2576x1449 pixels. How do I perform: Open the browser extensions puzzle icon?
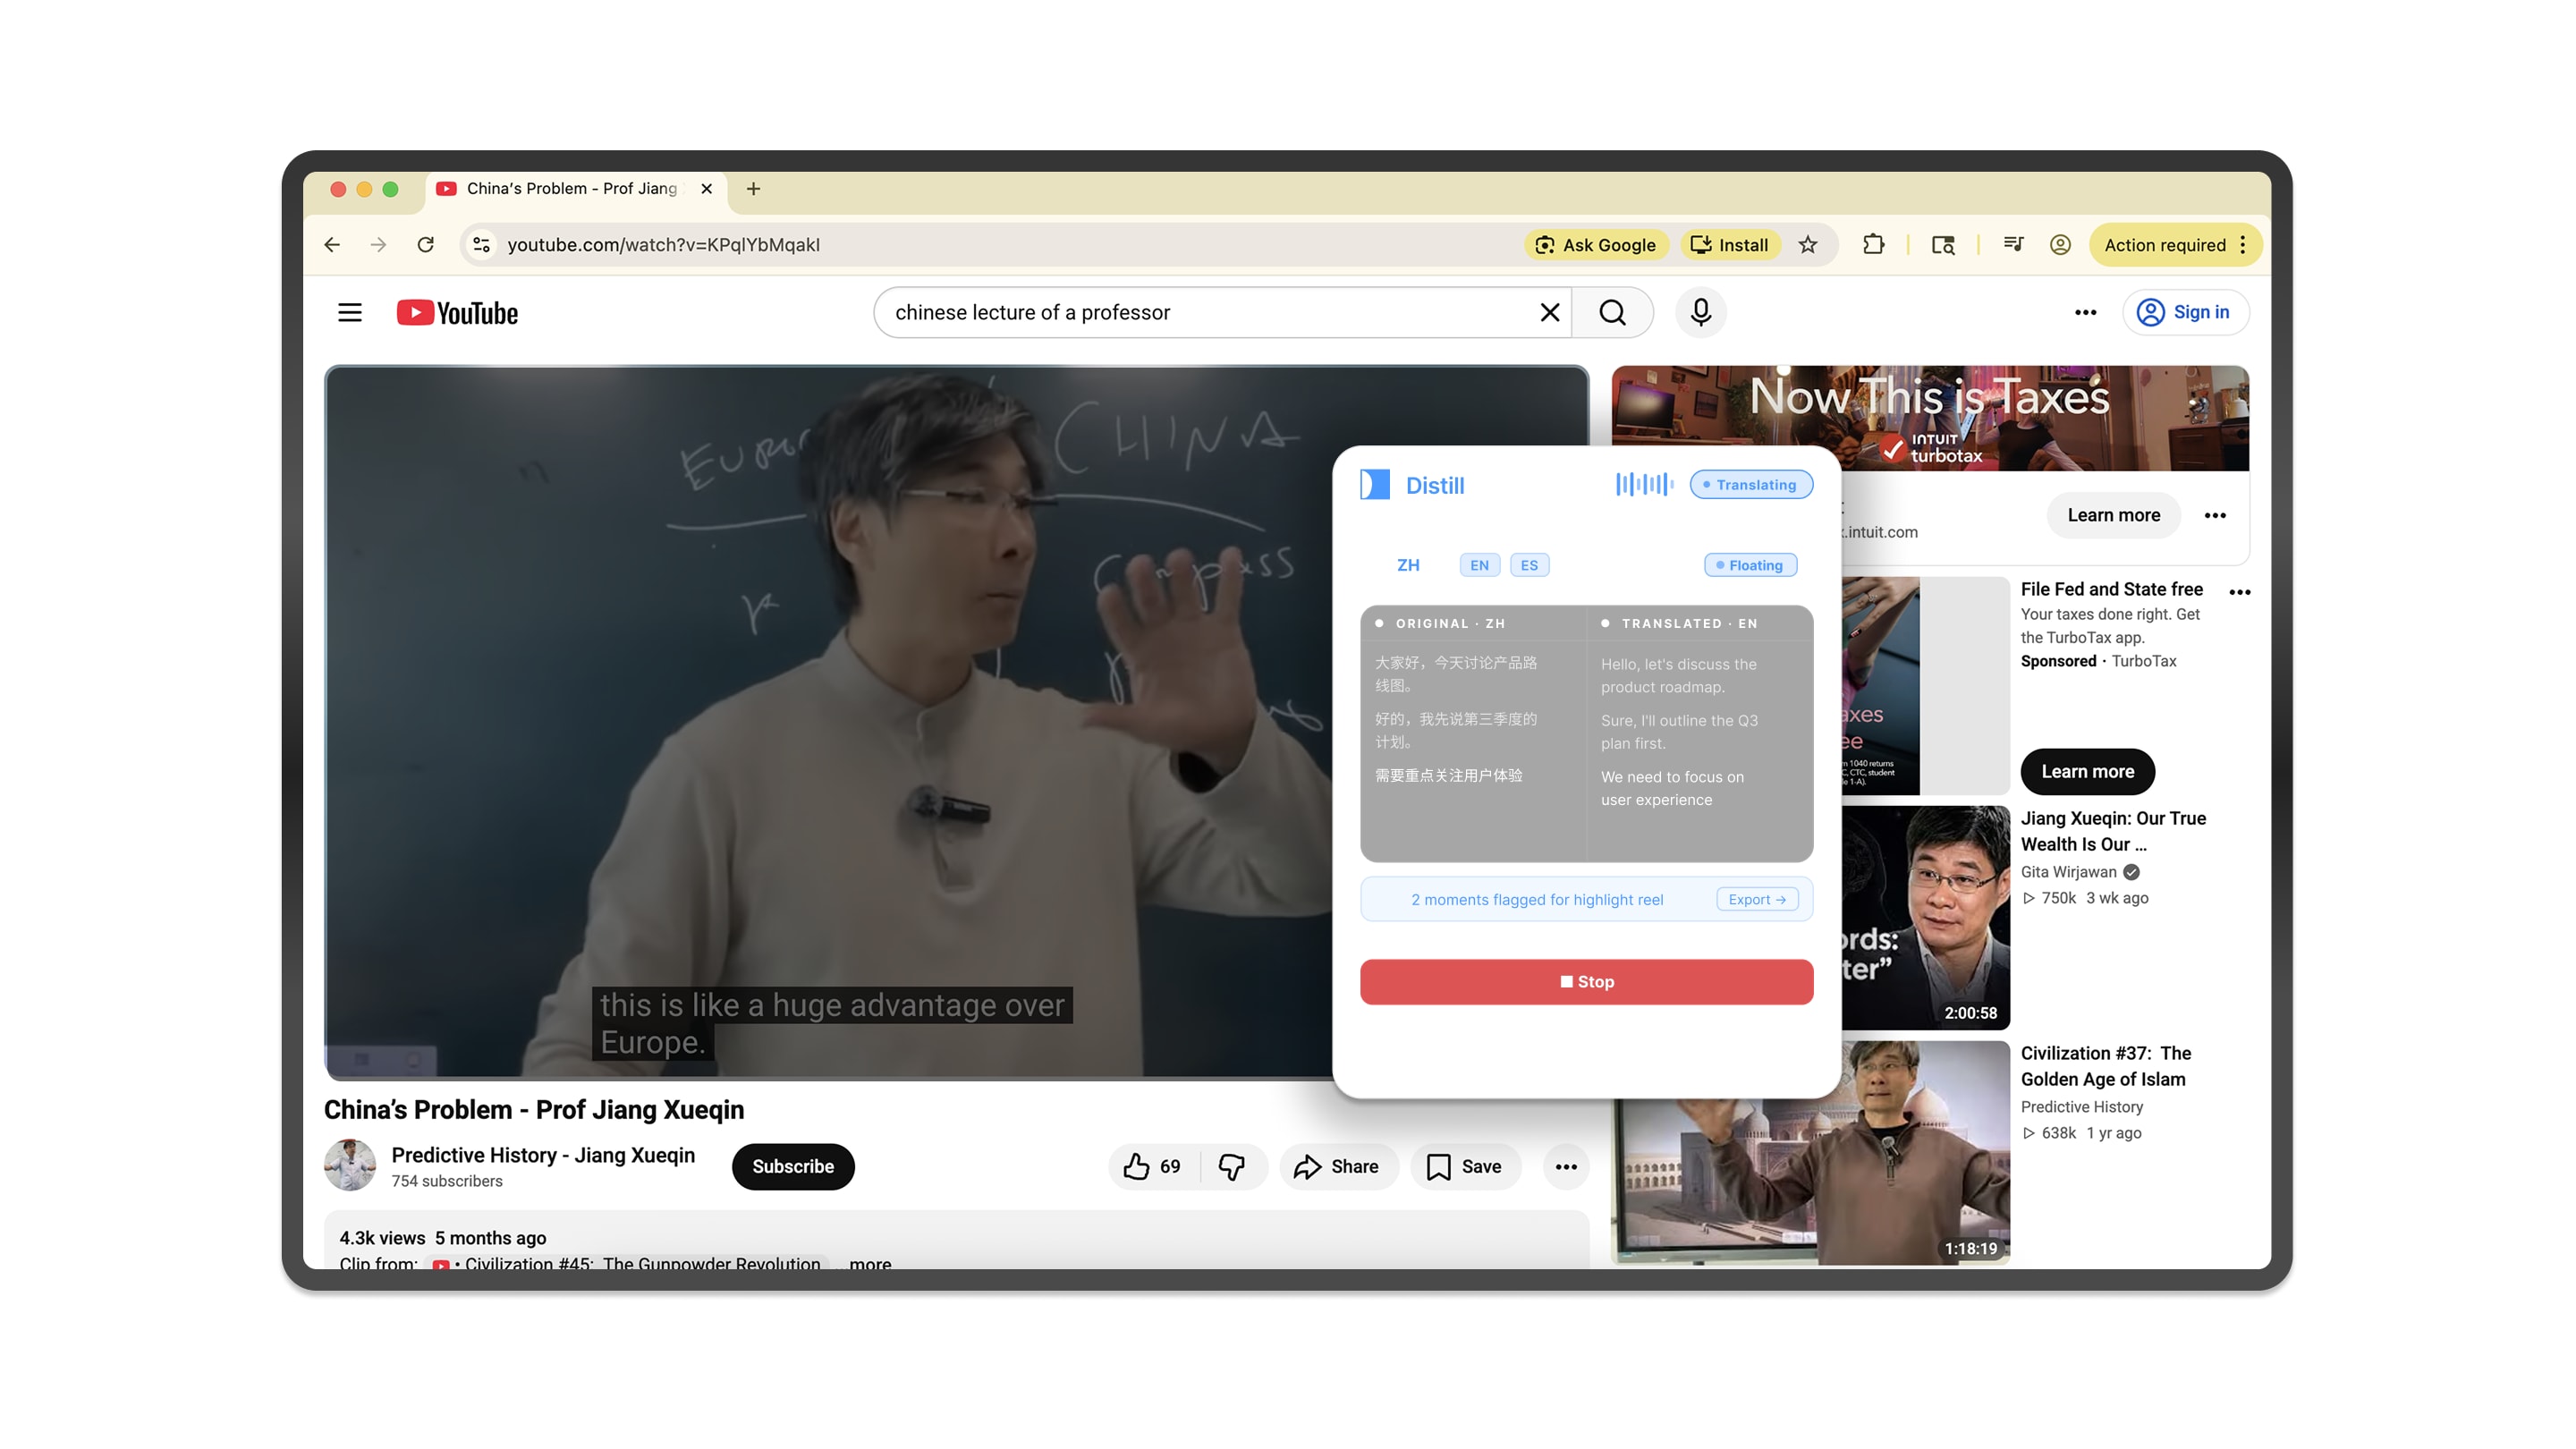(x=1873, y=245)
